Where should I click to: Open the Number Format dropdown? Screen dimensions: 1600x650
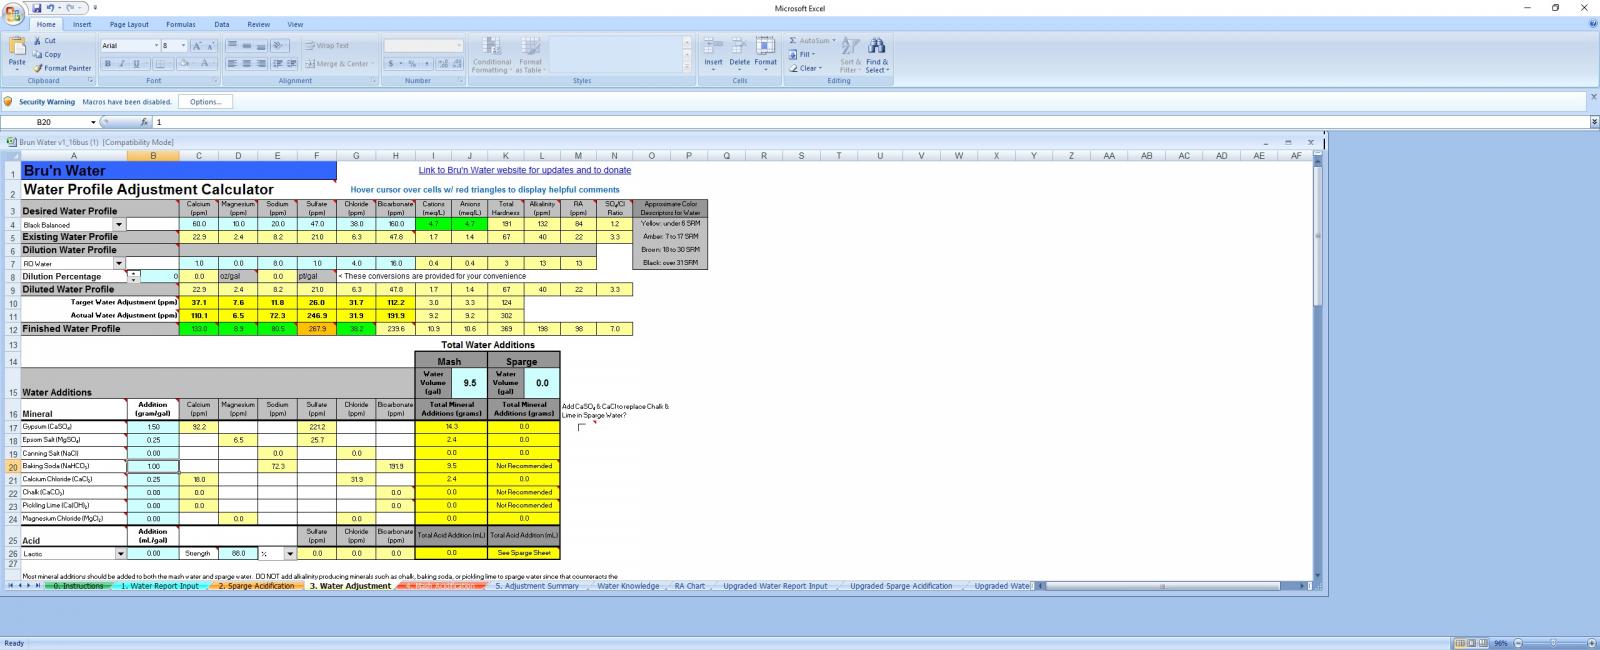459,45
